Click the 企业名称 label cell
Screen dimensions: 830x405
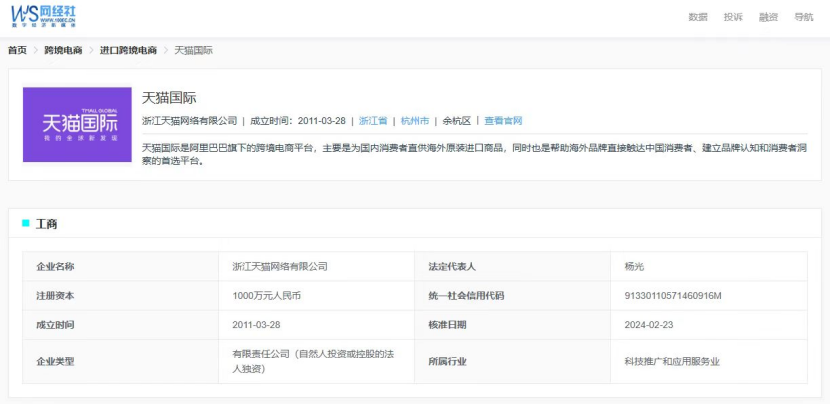point(121,266)
